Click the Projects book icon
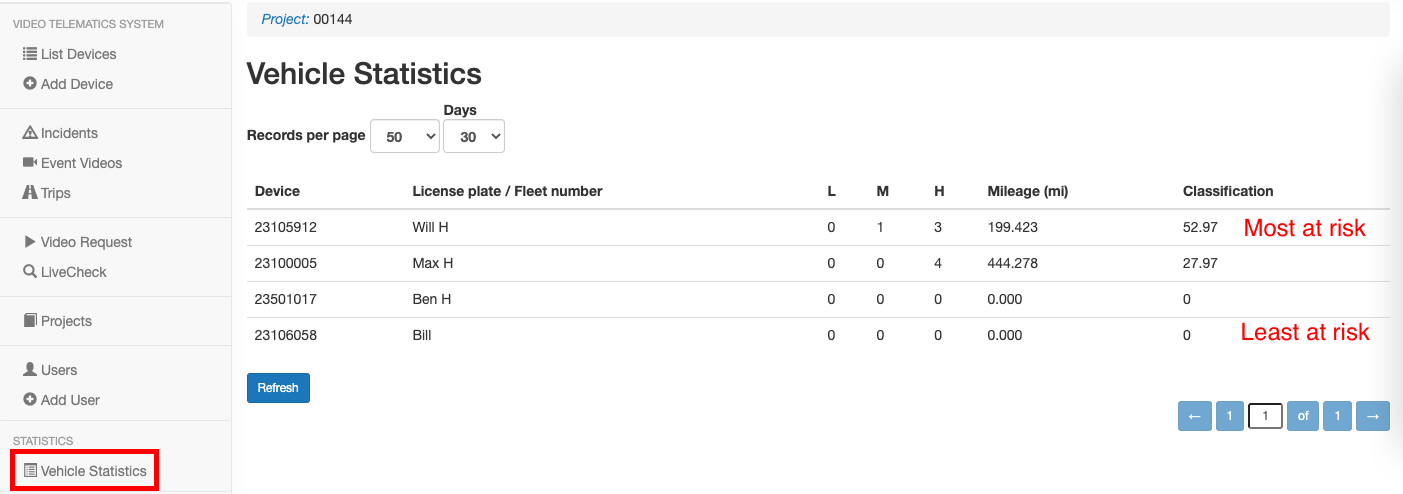Image resolution: width=1403 pixels, height=494 pixels. [30, 321]
